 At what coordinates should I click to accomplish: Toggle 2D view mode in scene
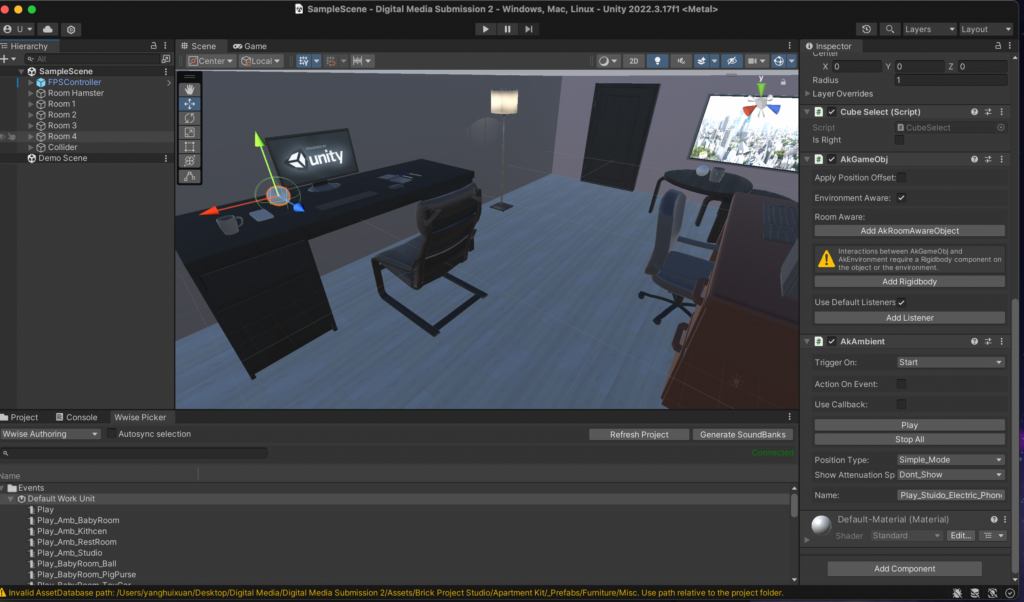(x=633, y=61)
